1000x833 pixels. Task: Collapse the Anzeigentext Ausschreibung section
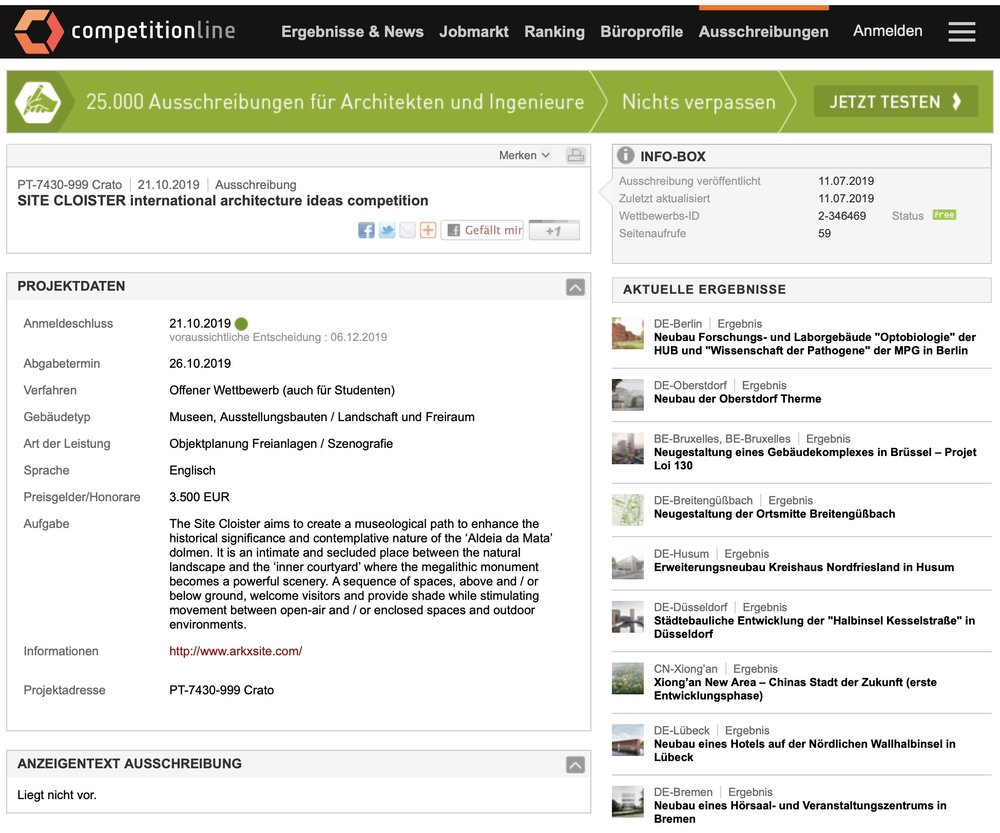point(575,765)
